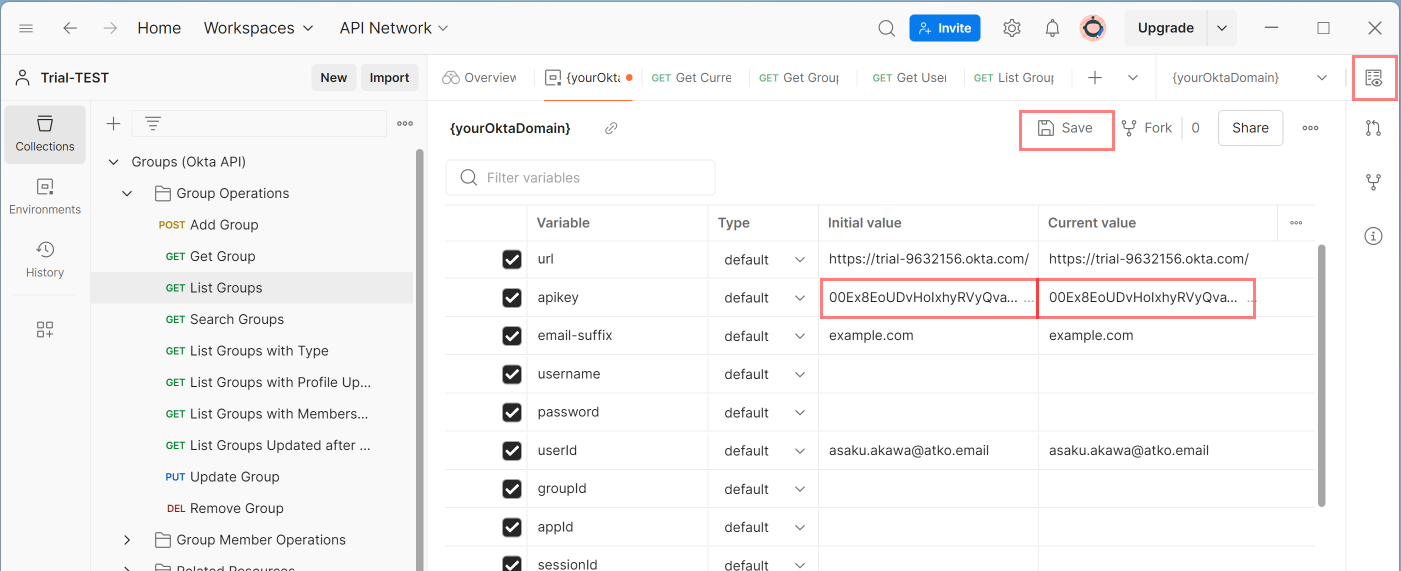Viewport: 1401px width, 571px height.
Task: Click the Save button
Action: tap(1066, 128)
